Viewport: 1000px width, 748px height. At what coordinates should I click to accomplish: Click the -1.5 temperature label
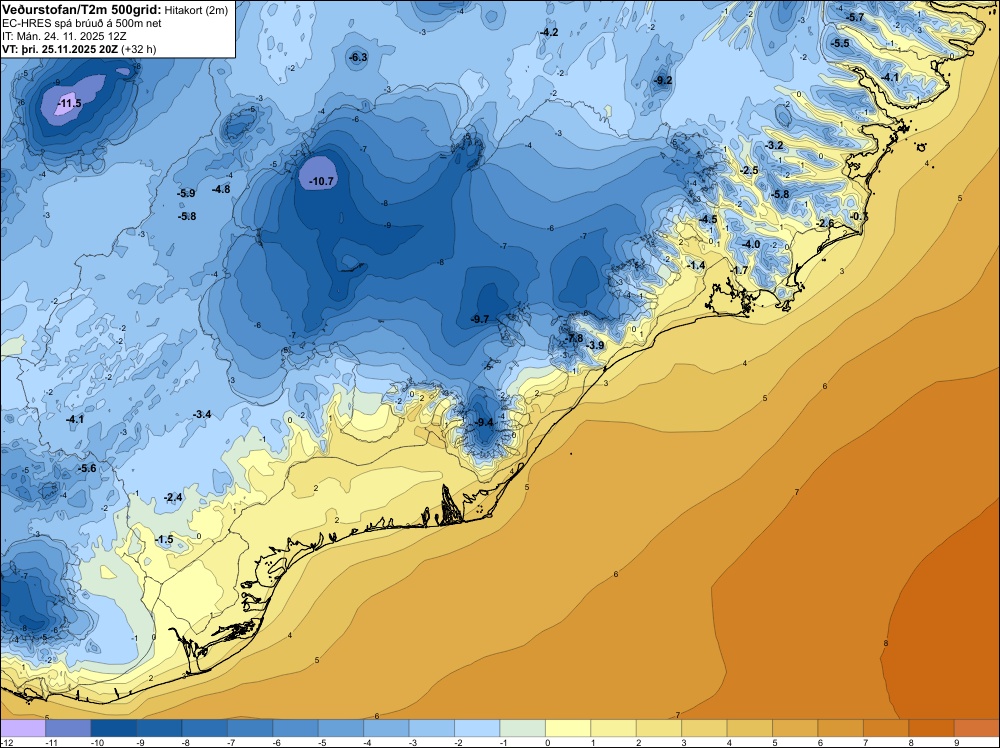pos(164,539)
